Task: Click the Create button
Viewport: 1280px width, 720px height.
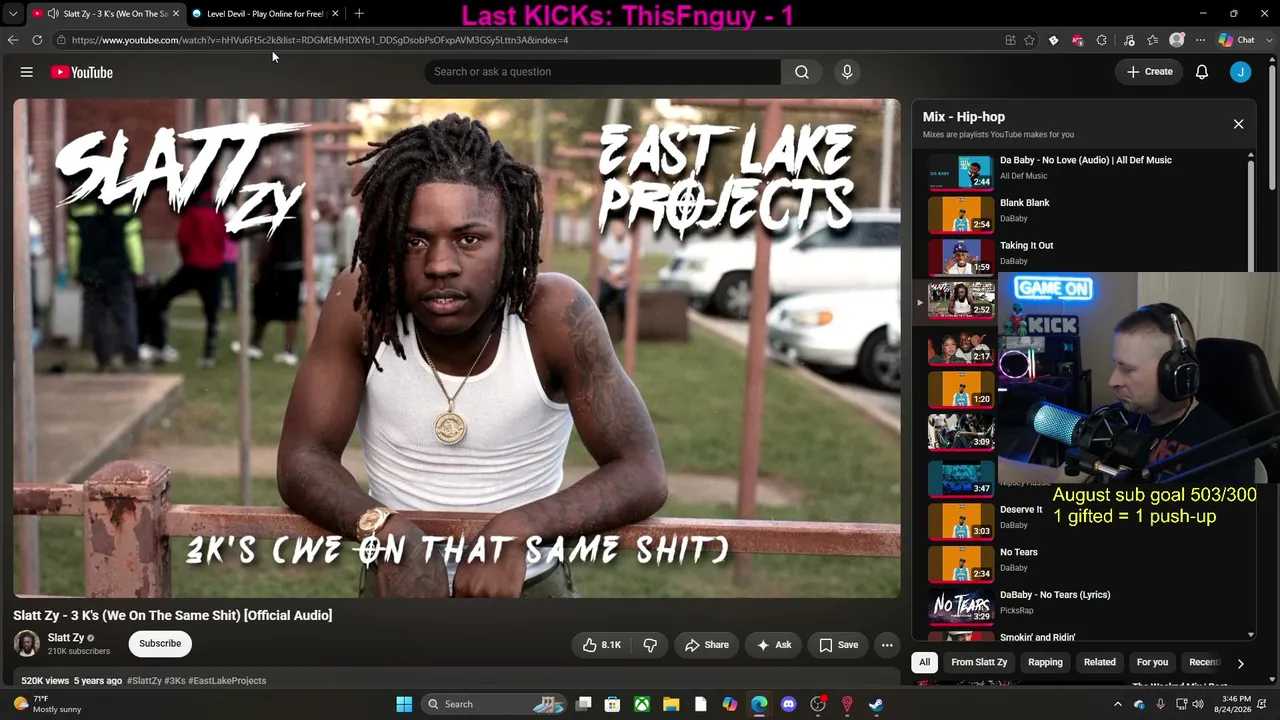Action: (x=1150, y=72)
